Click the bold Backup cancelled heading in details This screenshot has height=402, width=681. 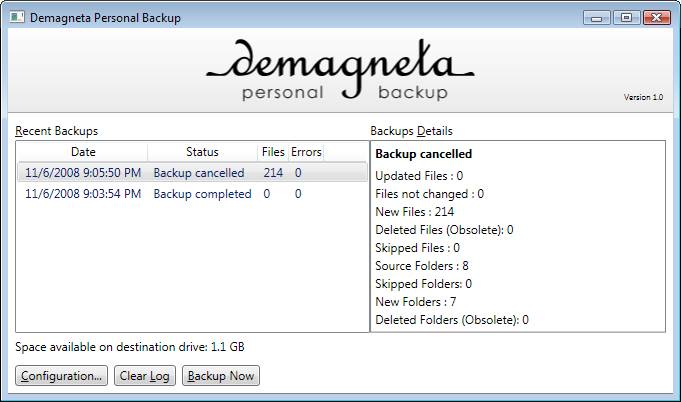point(423,154)
